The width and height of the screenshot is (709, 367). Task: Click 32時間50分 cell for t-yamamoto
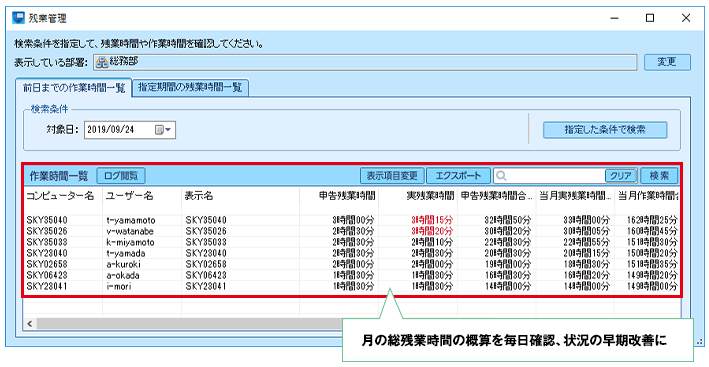(x=508, y=221)
